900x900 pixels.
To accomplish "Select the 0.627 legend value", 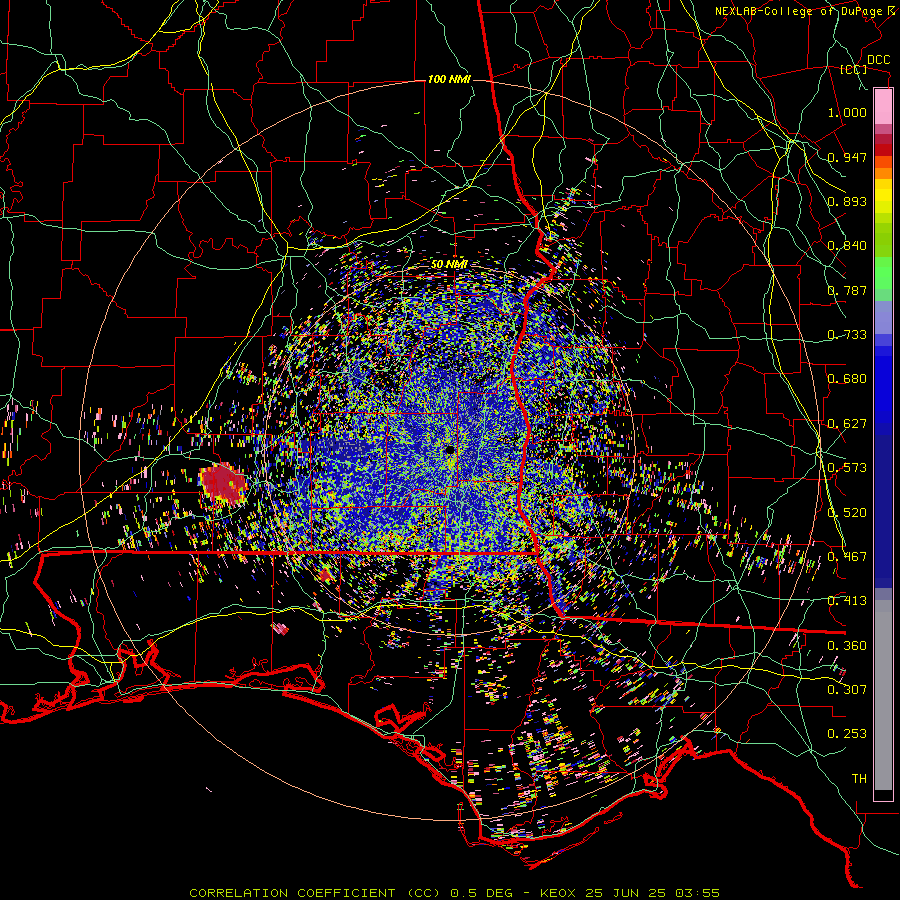I will pyautogui.click(x=847, y=424).
